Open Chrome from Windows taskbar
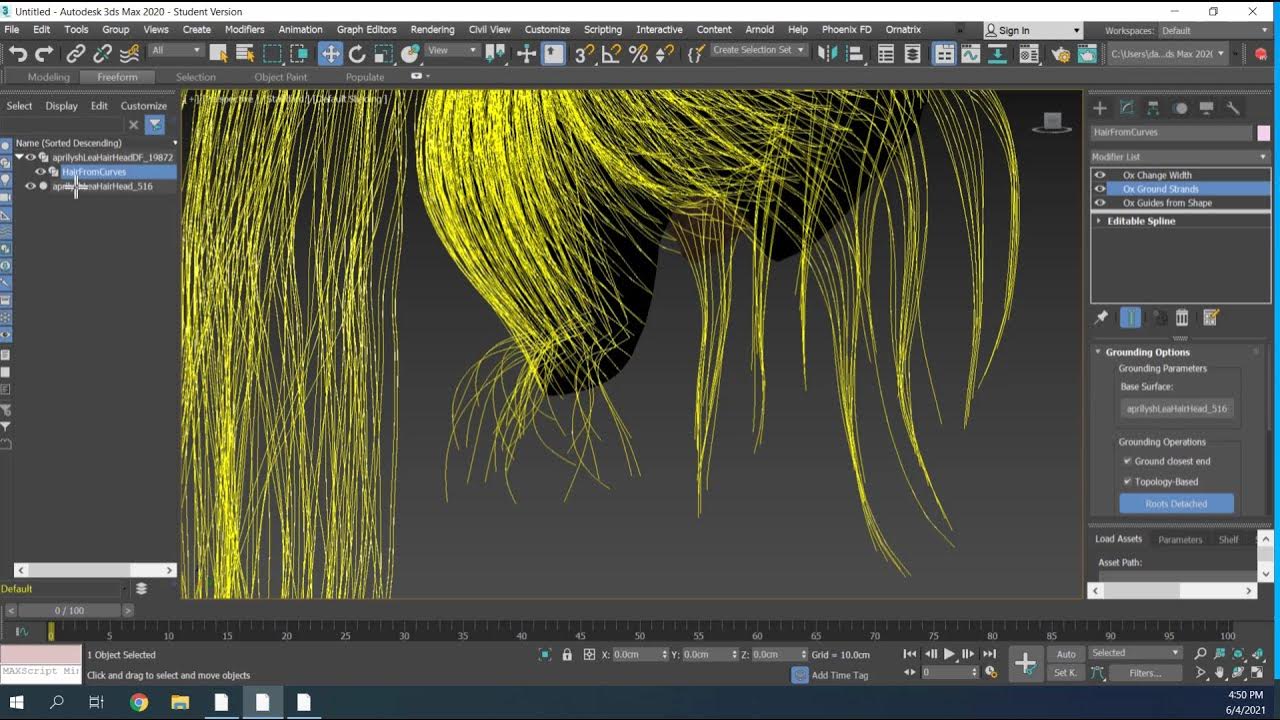The height and width of the screenshot is (720, 1280). pos(139,703)
